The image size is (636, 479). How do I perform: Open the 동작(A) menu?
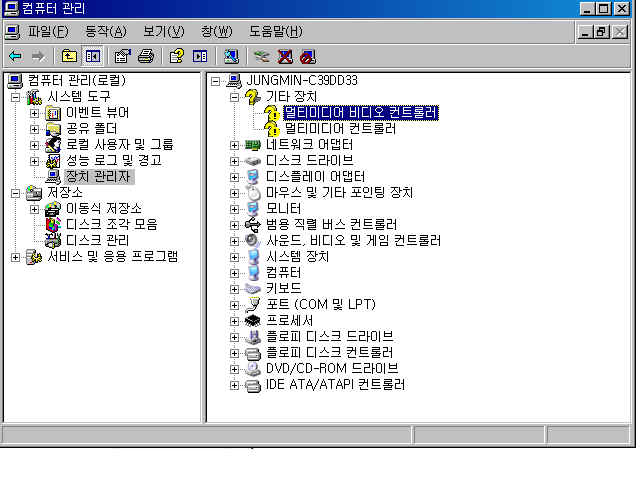click(106, 31)
